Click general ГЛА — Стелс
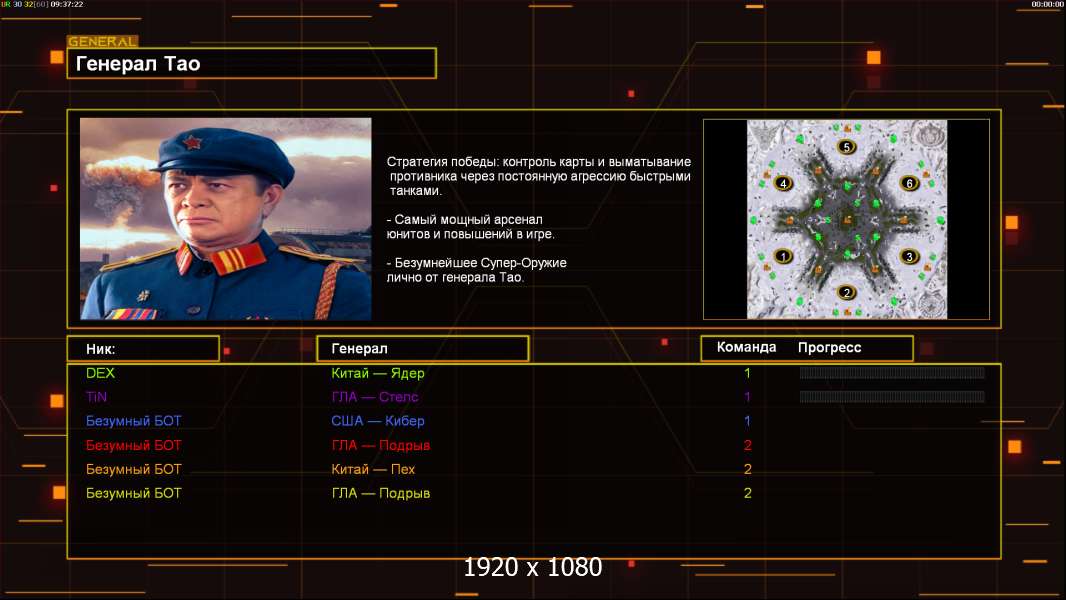This screenshot has height=600, width=1066. 375,397
